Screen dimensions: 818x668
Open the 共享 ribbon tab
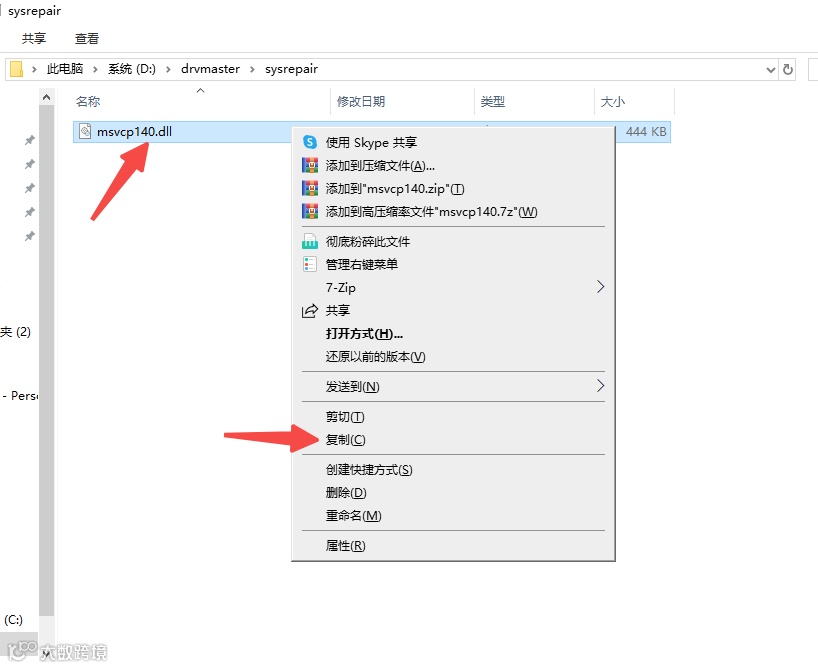[x=34, y=38]
